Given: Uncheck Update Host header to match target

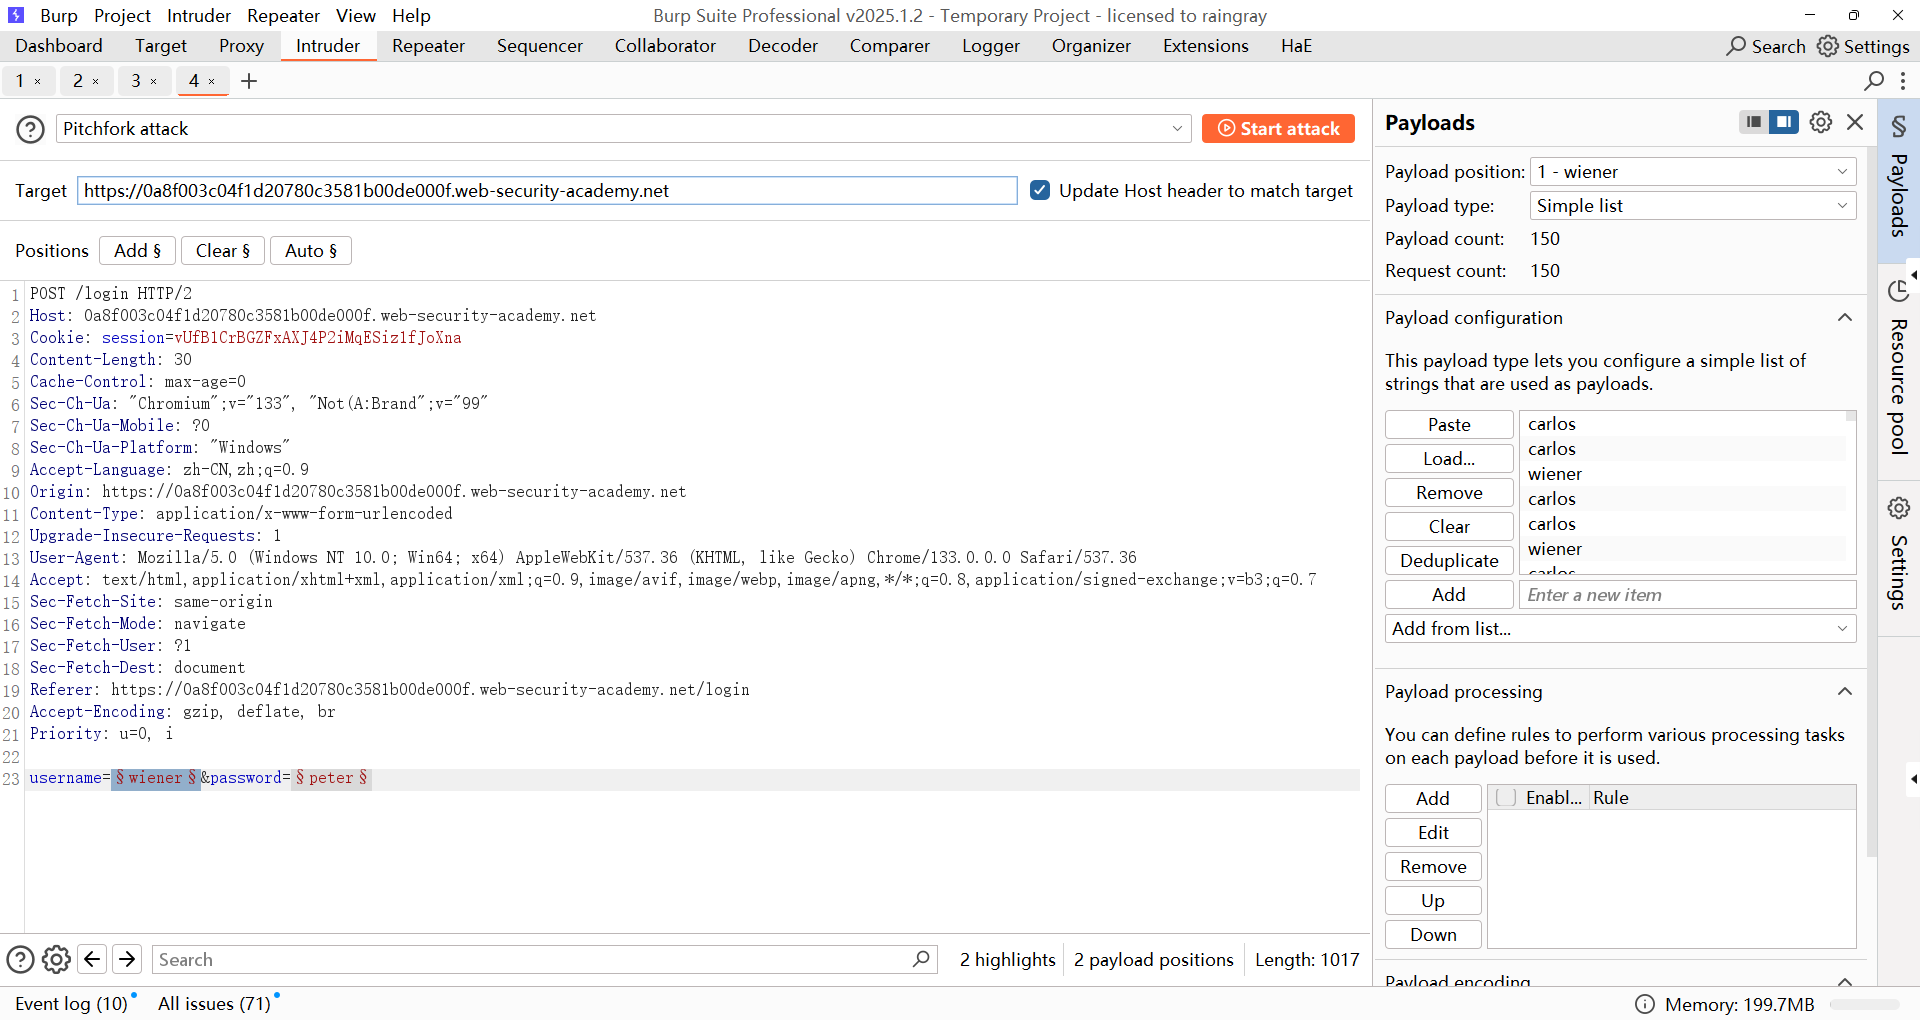Looking at the screenshot, I should tap(1040, 190).
